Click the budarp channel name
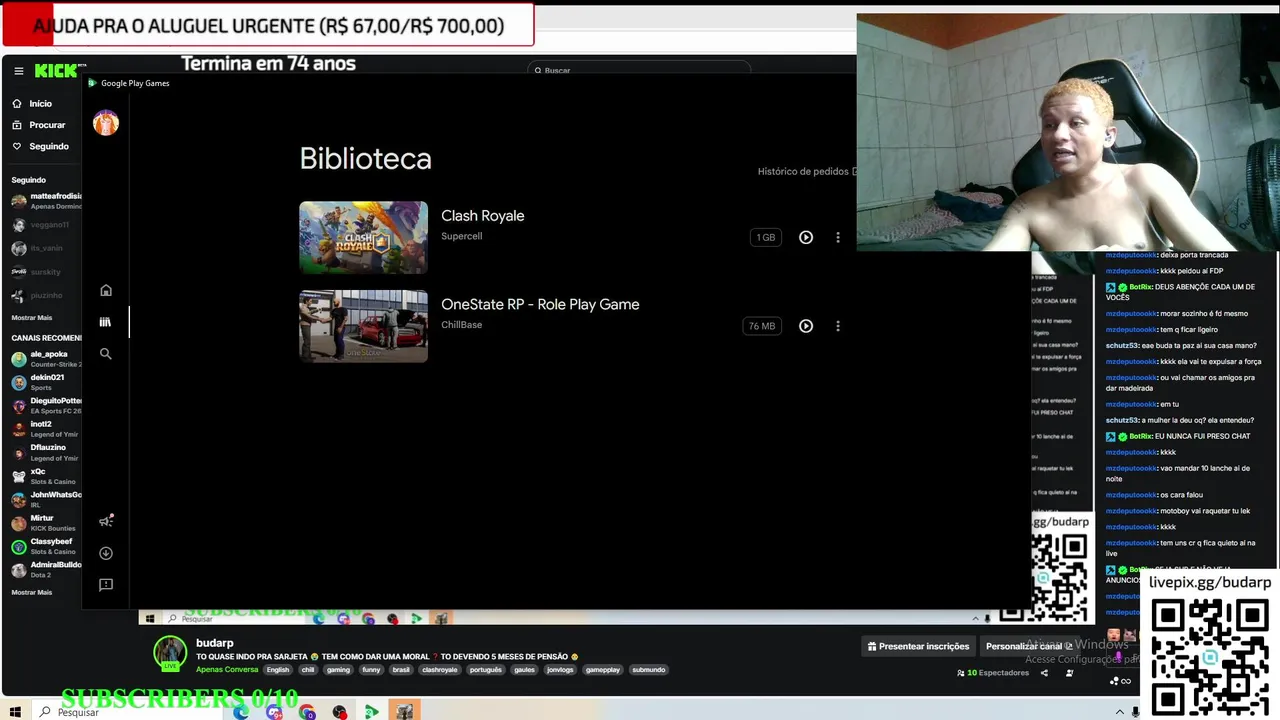Image resolution: width=1280 pixels, height=720 pixels. click(215, 643)
